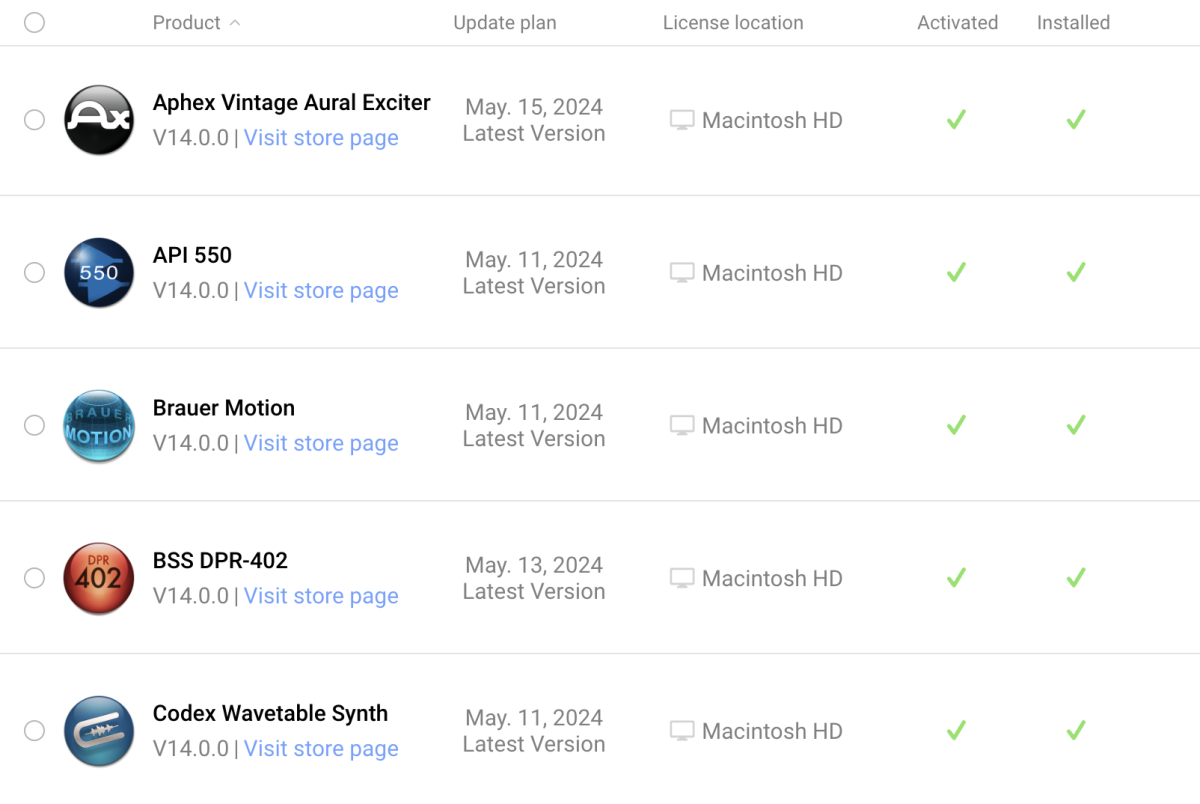Viewport: 1200px width, 804px height.
Task: Sort by the Product column header
Action: pyautogui.click(x=187, y=22)
